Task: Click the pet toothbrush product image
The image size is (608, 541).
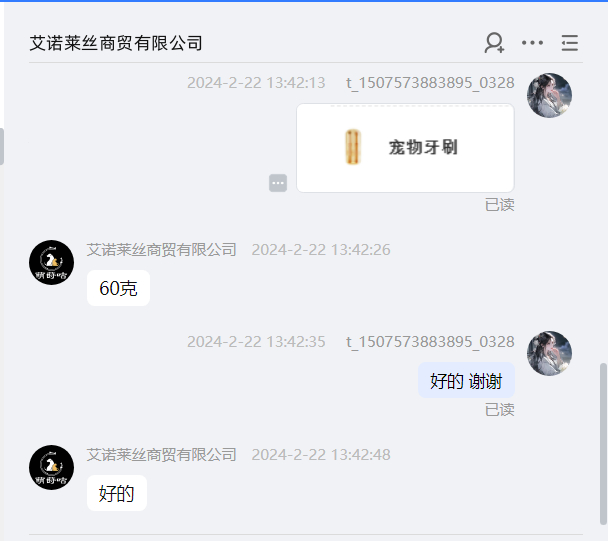Action: point(353,147)
